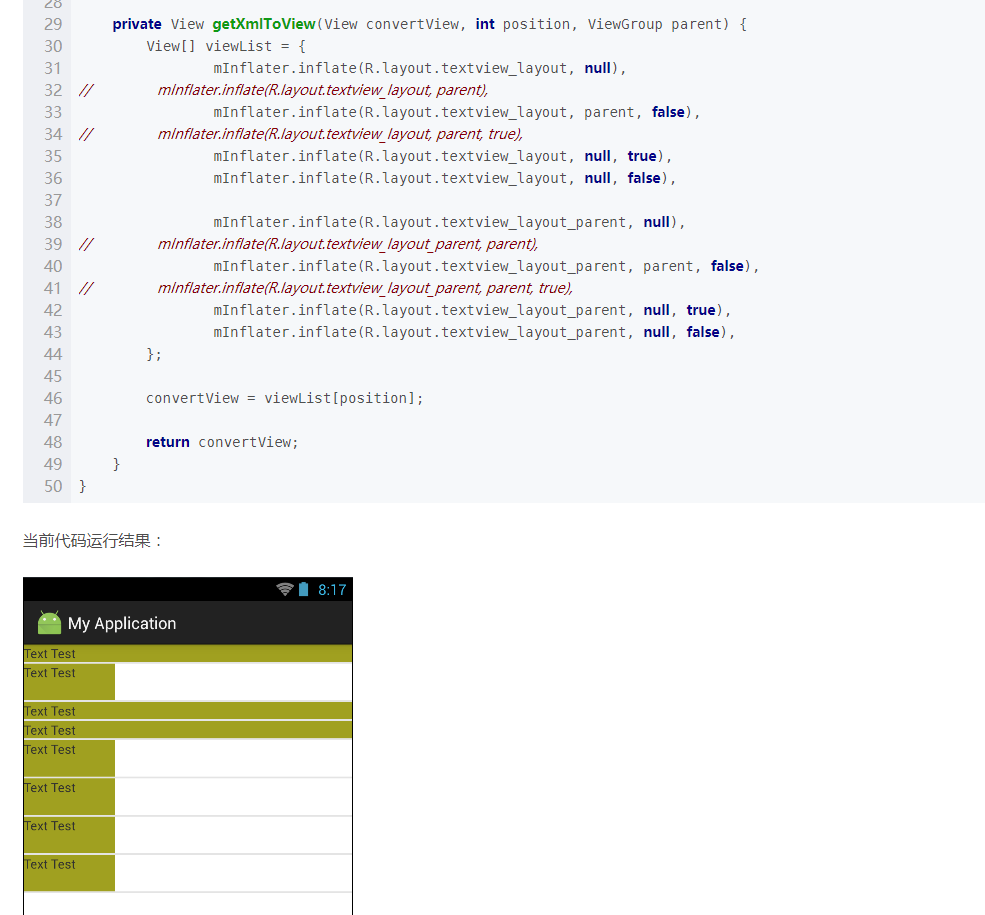Click the 'false' keyword on line 43
Viewport: 985px width, 915px height.
click(x=703, y=332)
